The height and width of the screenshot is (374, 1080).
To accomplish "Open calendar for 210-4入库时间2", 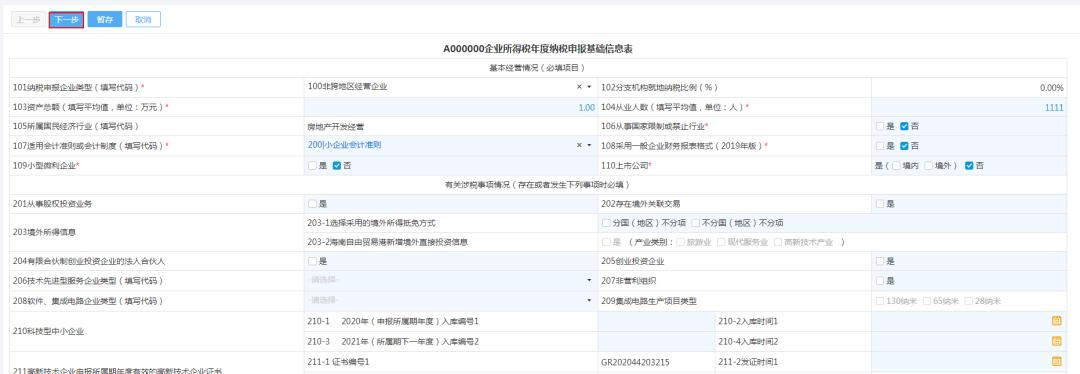I will 1057,341.
